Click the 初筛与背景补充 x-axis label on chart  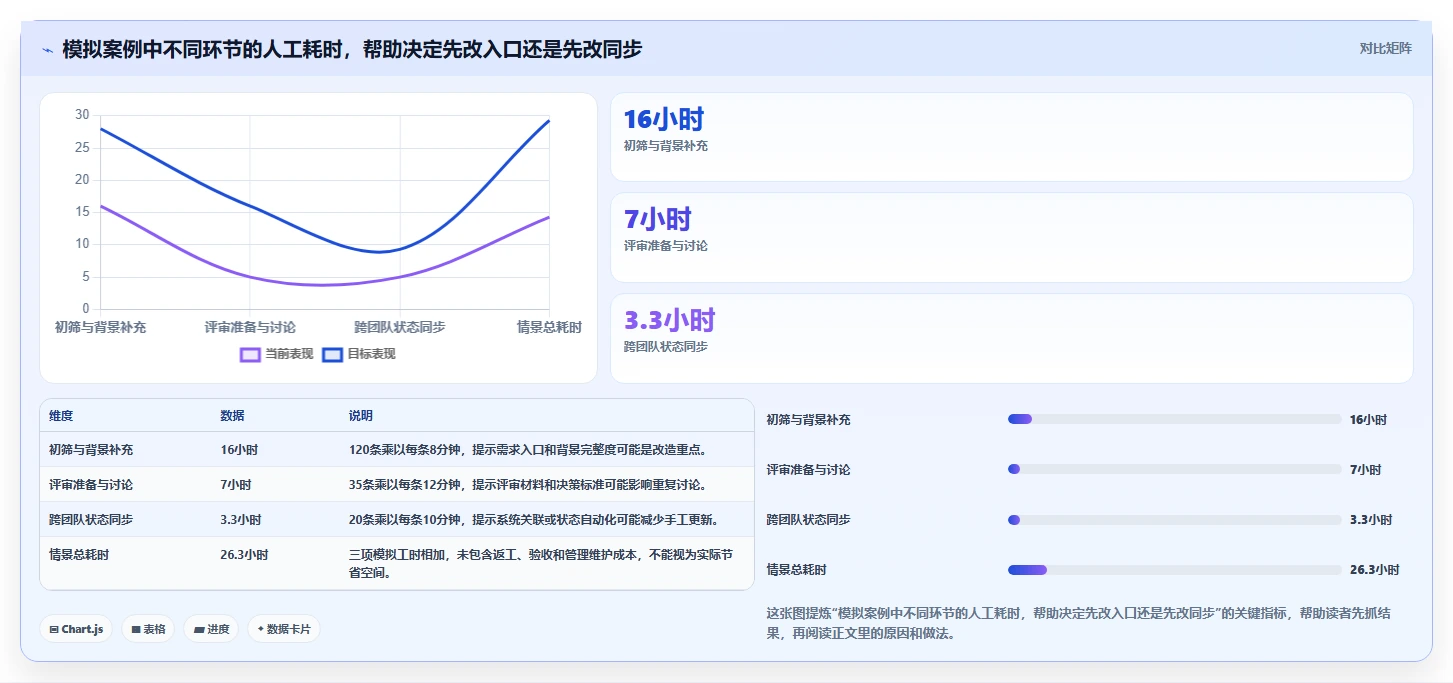point(100,327)
